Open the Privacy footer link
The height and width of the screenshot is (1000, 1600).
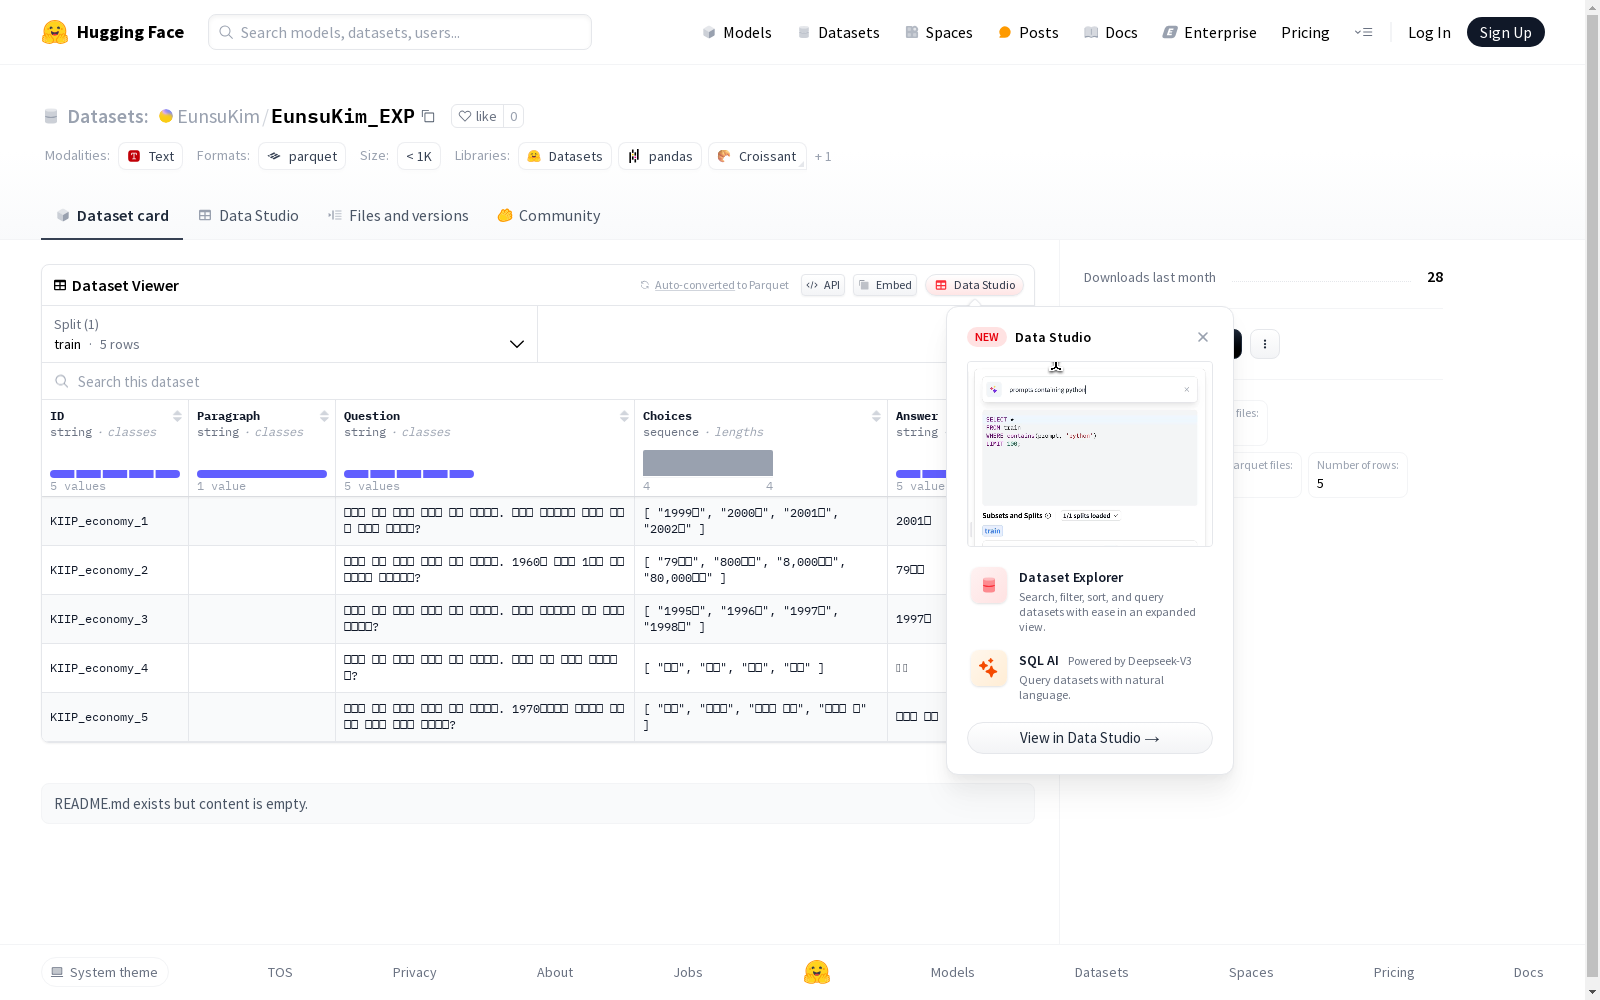click(x=415, y=972)
